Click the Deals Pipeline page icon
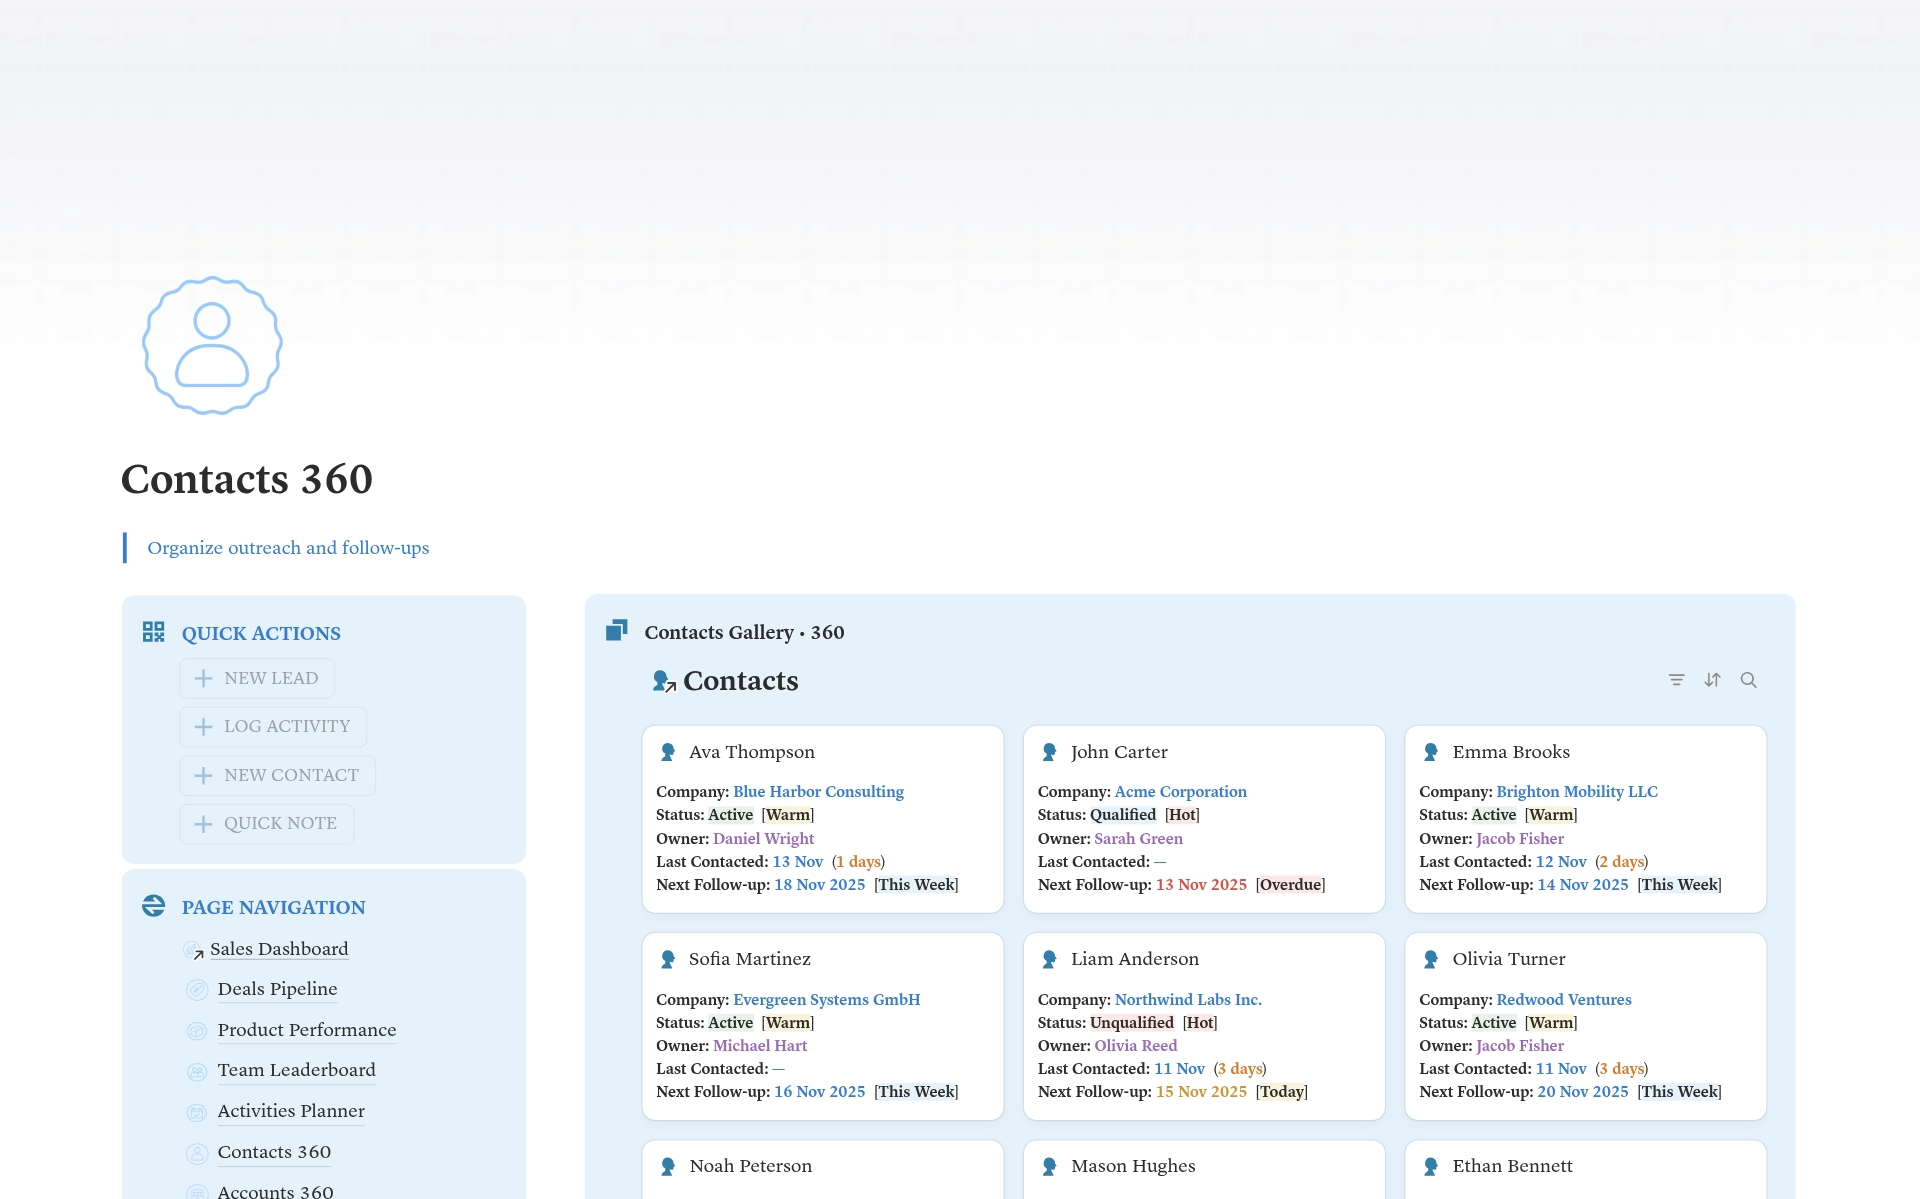 click(197, 990)
